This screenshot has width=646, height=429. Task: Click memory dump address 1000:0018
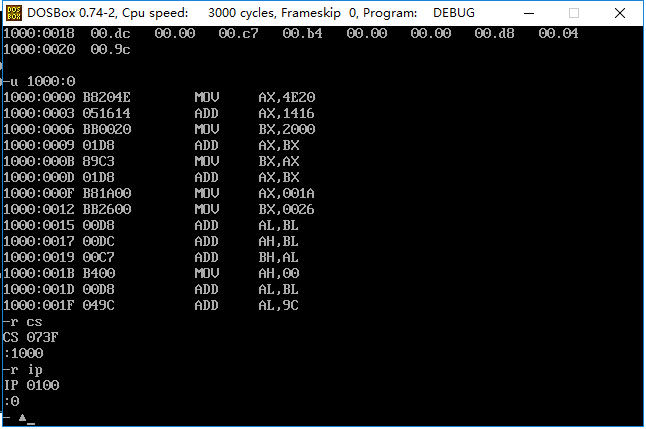click(39, 33)
